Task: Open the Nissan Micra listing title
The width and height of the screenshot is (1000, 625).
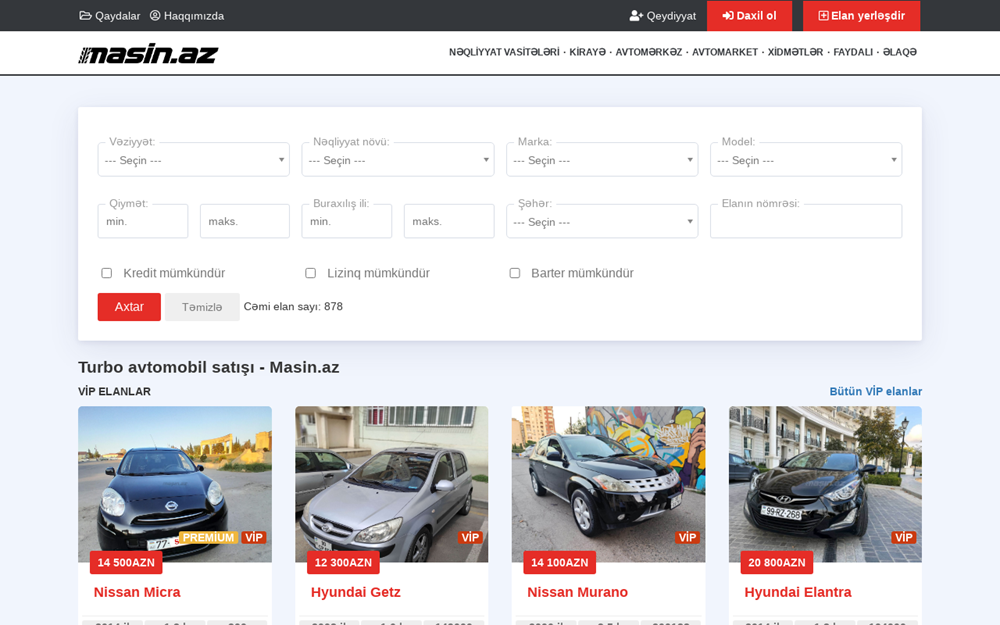Action: coord(137,592)
